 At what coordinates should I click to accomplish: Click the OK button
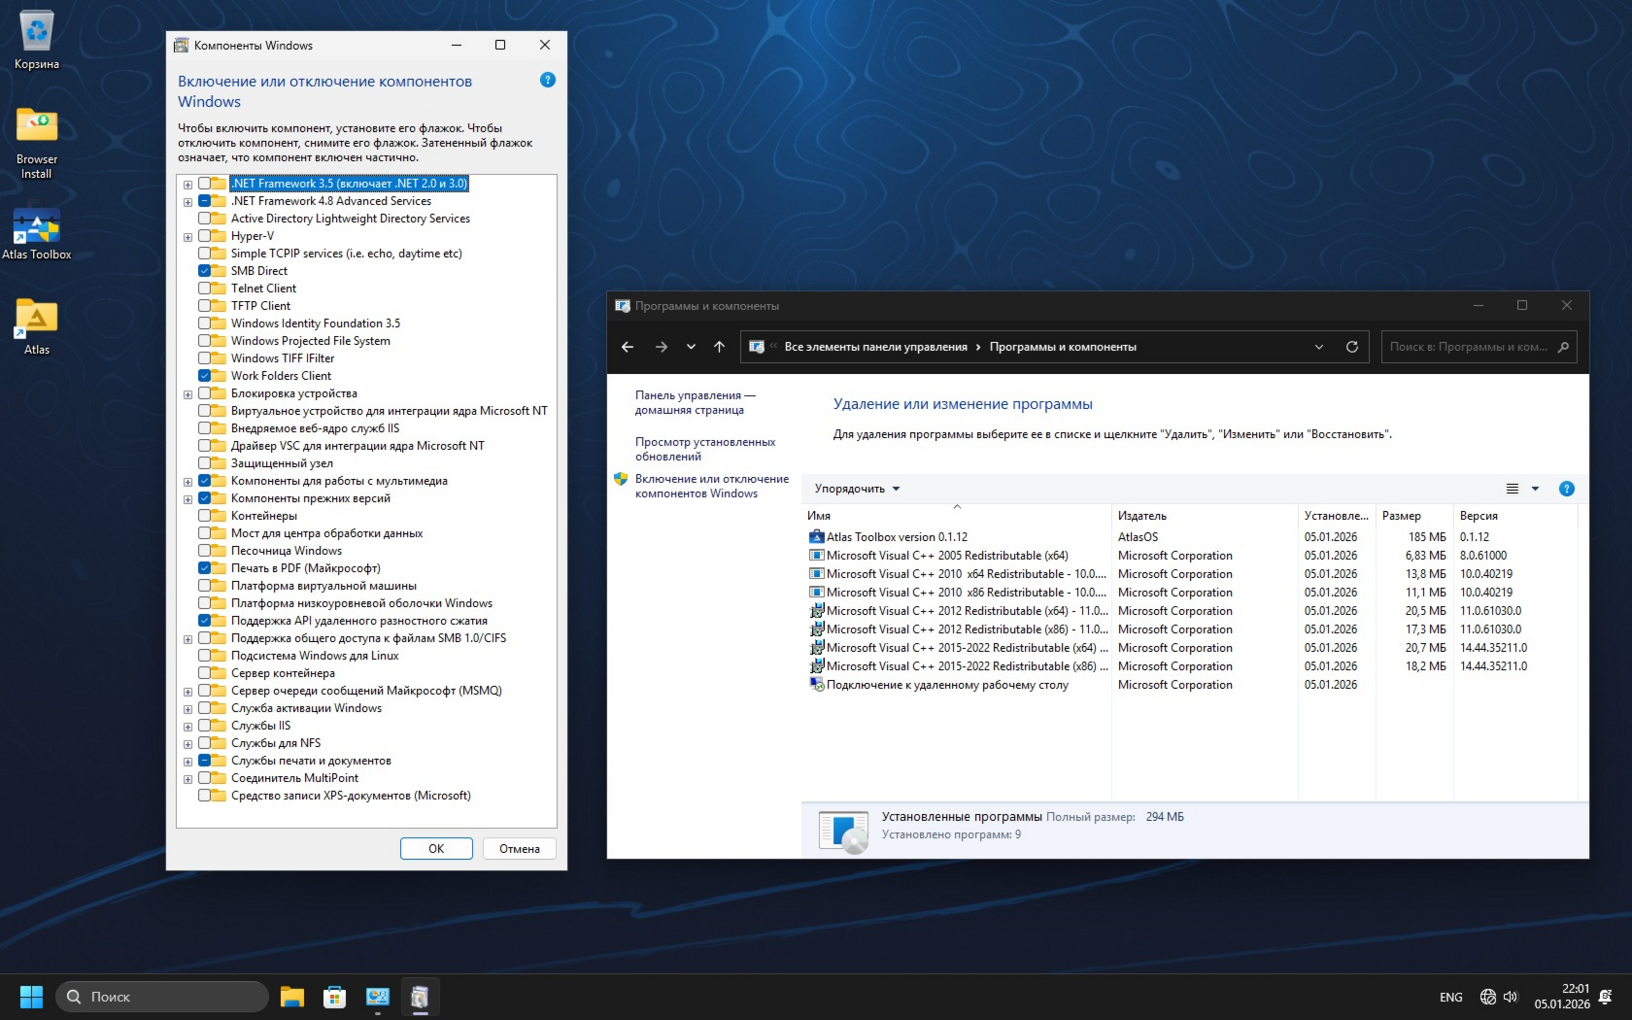436,848
